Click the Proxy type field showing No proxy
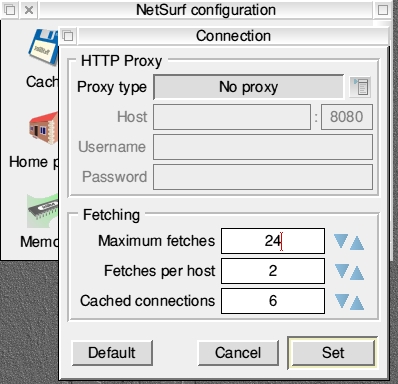Image resolution: width=398 pixels, height=384 pixels. click(x=248, y=87)
